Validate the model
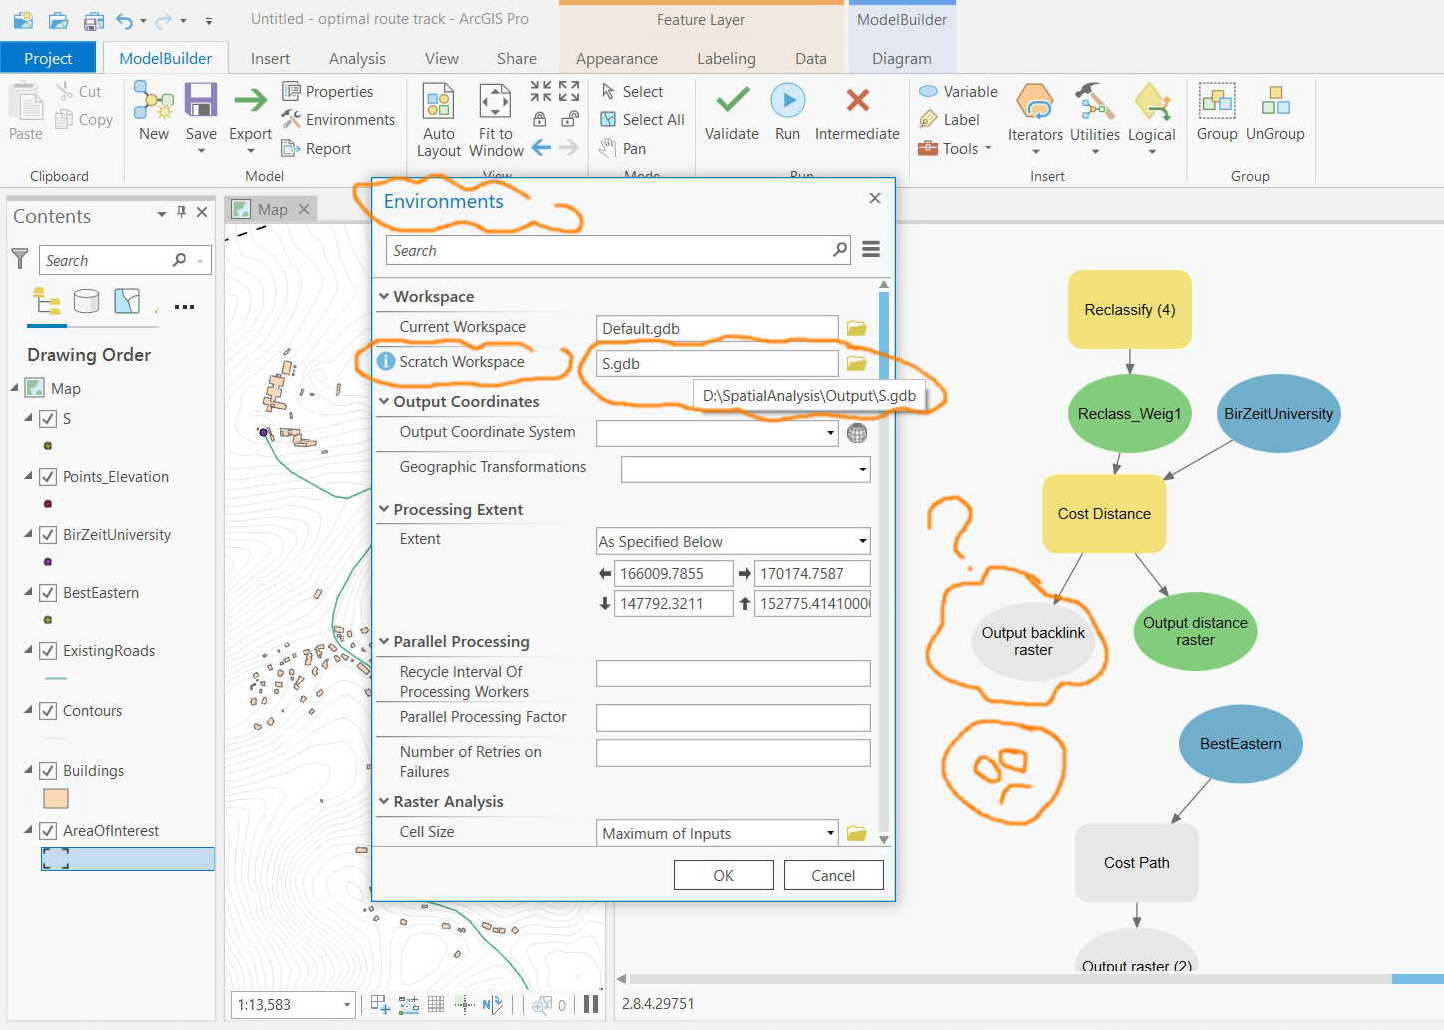Image resolution: width=1444 pixels, height=1030 pixels. coord(732,112)
